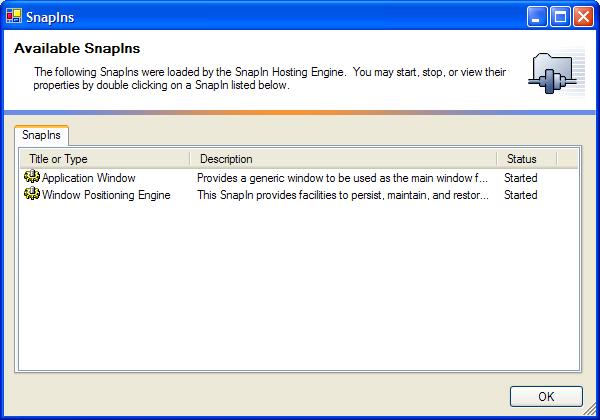Sort by Description column header
This screenshot has width=600, height=420.
coord(343,159)
